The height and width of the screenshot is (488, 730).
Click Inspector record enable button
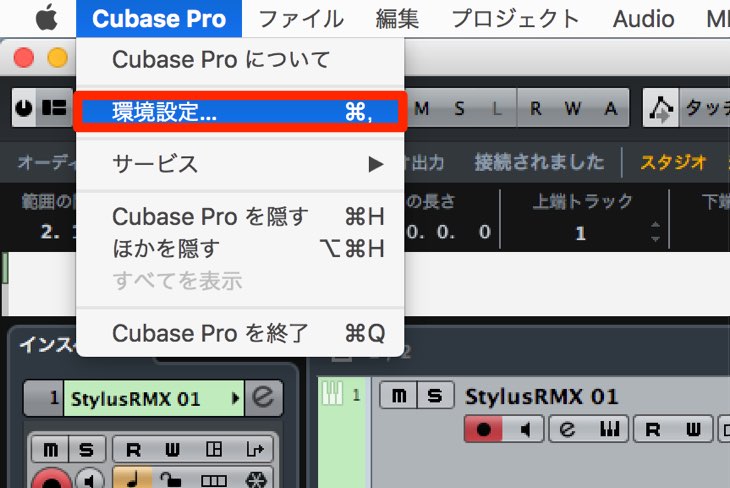point(52,478)
